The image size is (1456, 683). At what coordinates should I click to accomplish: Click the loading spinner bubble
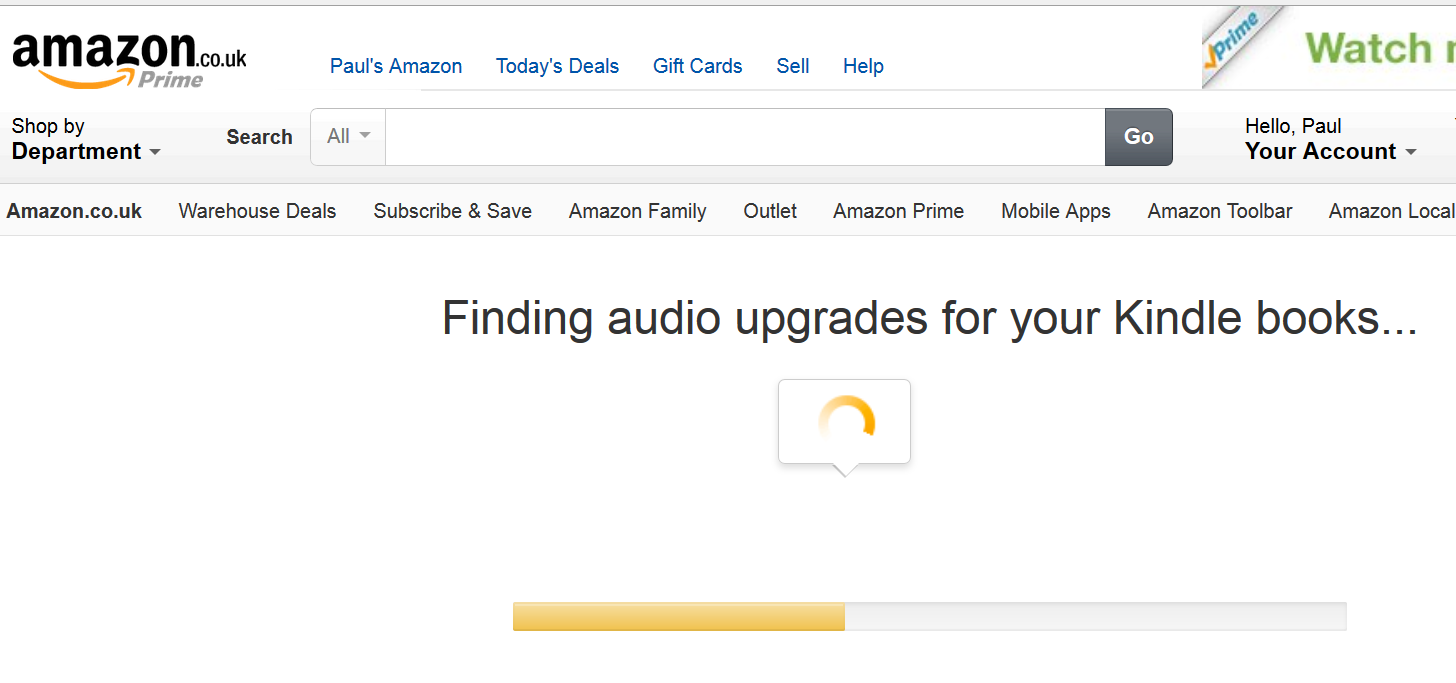pyautogui.click(x=843, y=421)
